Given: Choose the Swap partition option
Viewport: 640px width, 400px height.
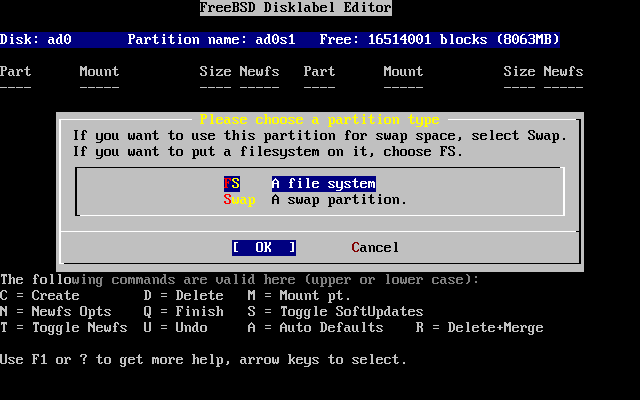Looking at the screenshot, I should [x=315, y=199].
